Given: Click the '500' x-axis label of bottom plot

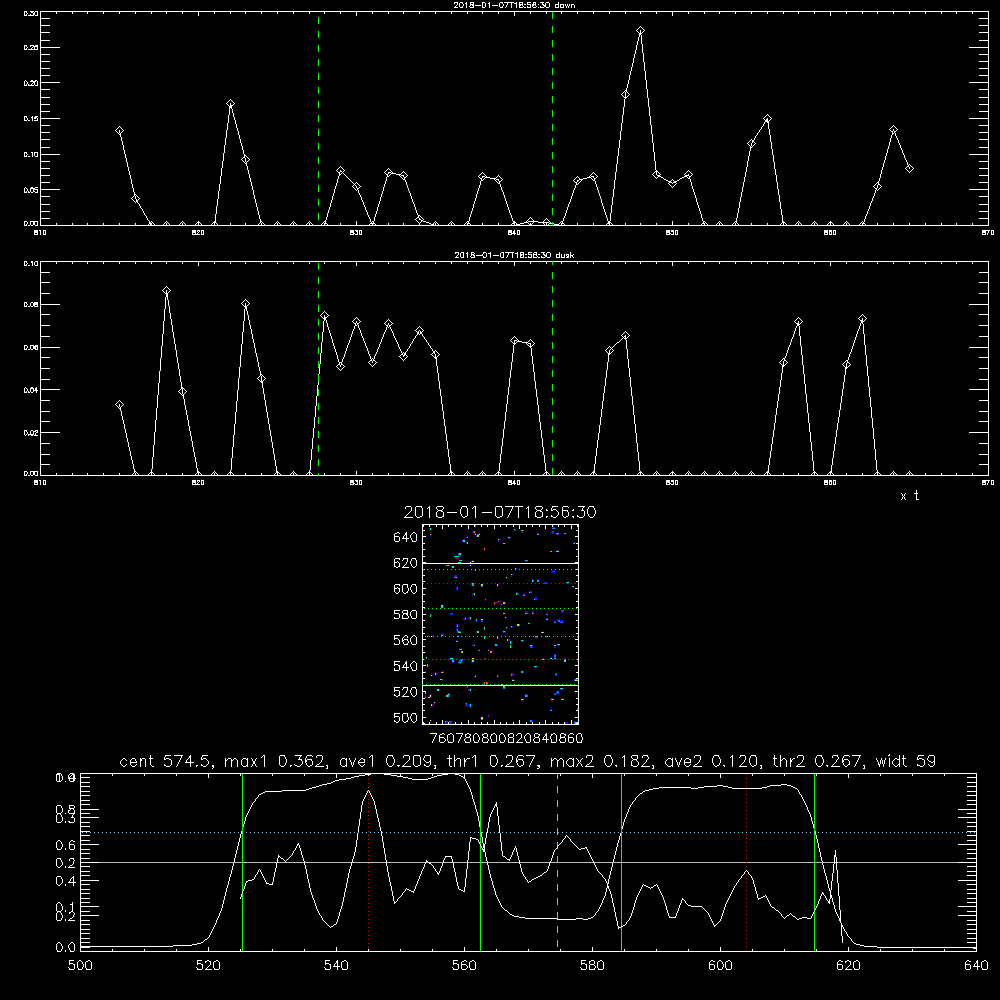Looking at the screenshot, I should (80, 966).
